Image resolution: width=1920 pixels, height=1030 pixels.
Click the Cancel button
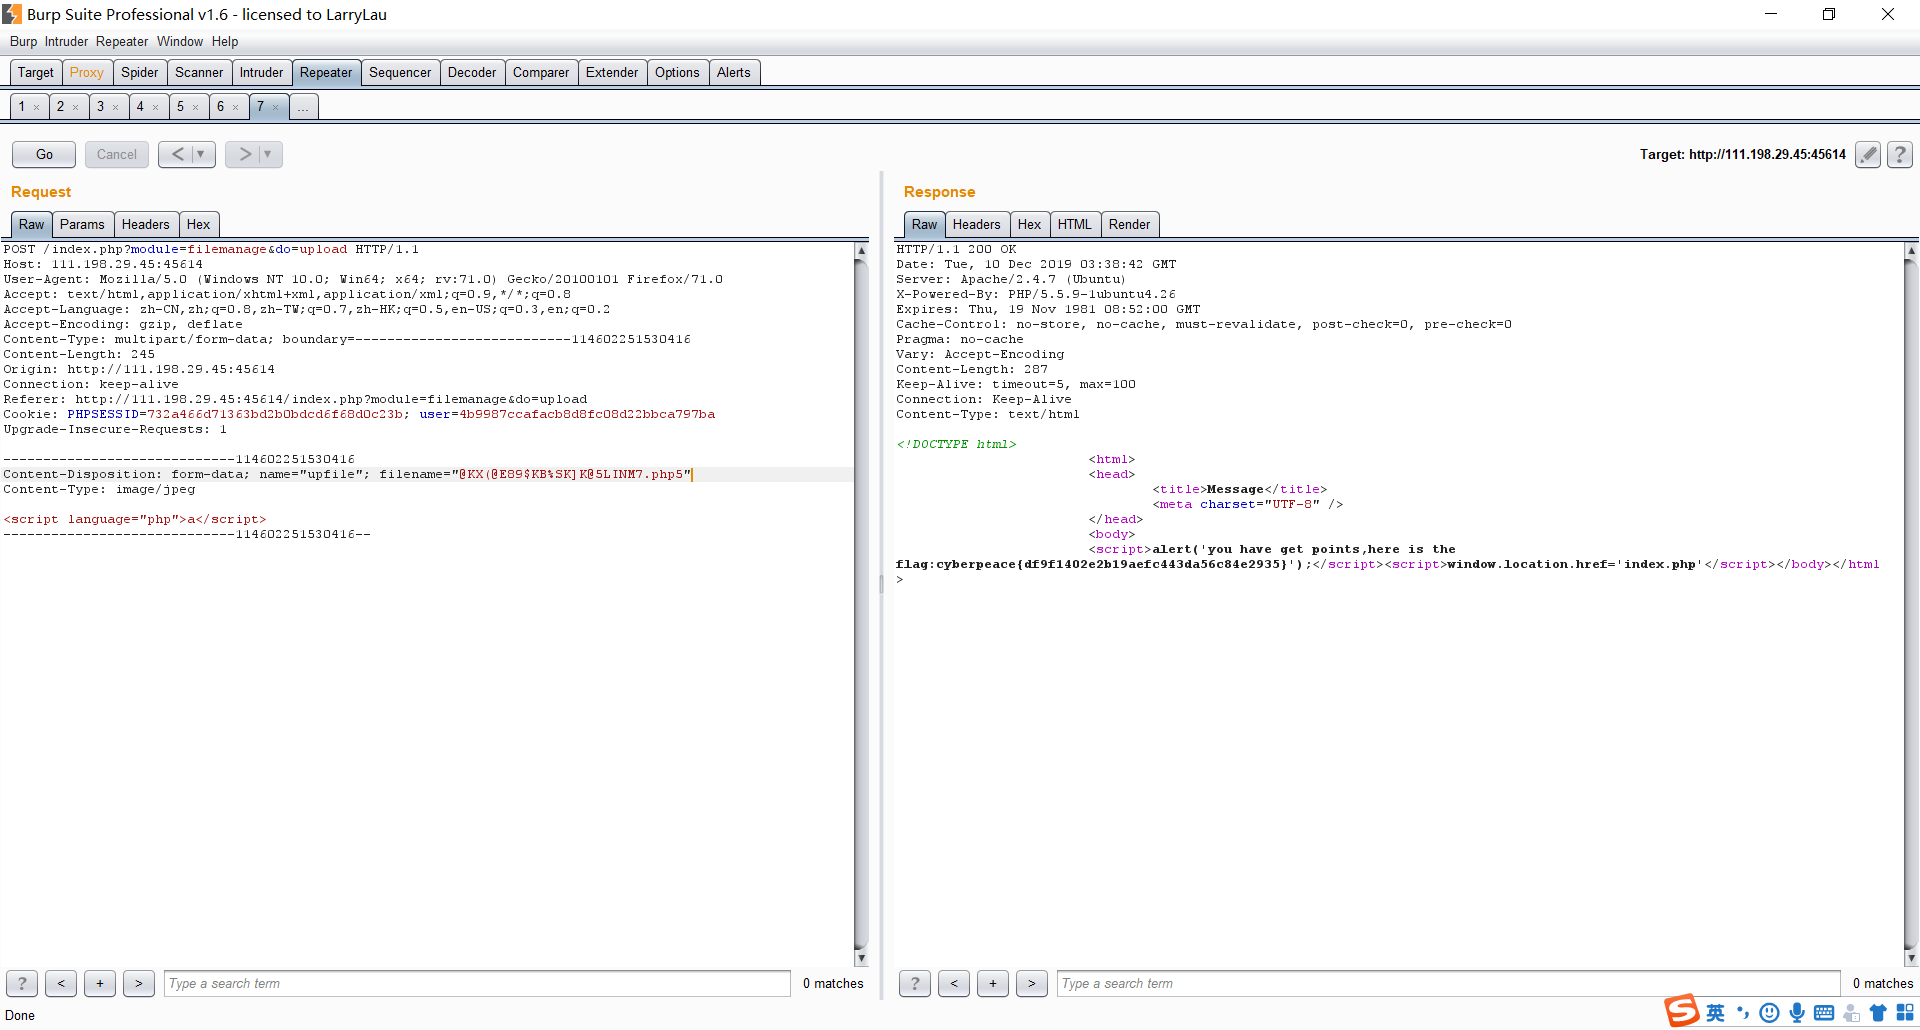click(117, 154)
